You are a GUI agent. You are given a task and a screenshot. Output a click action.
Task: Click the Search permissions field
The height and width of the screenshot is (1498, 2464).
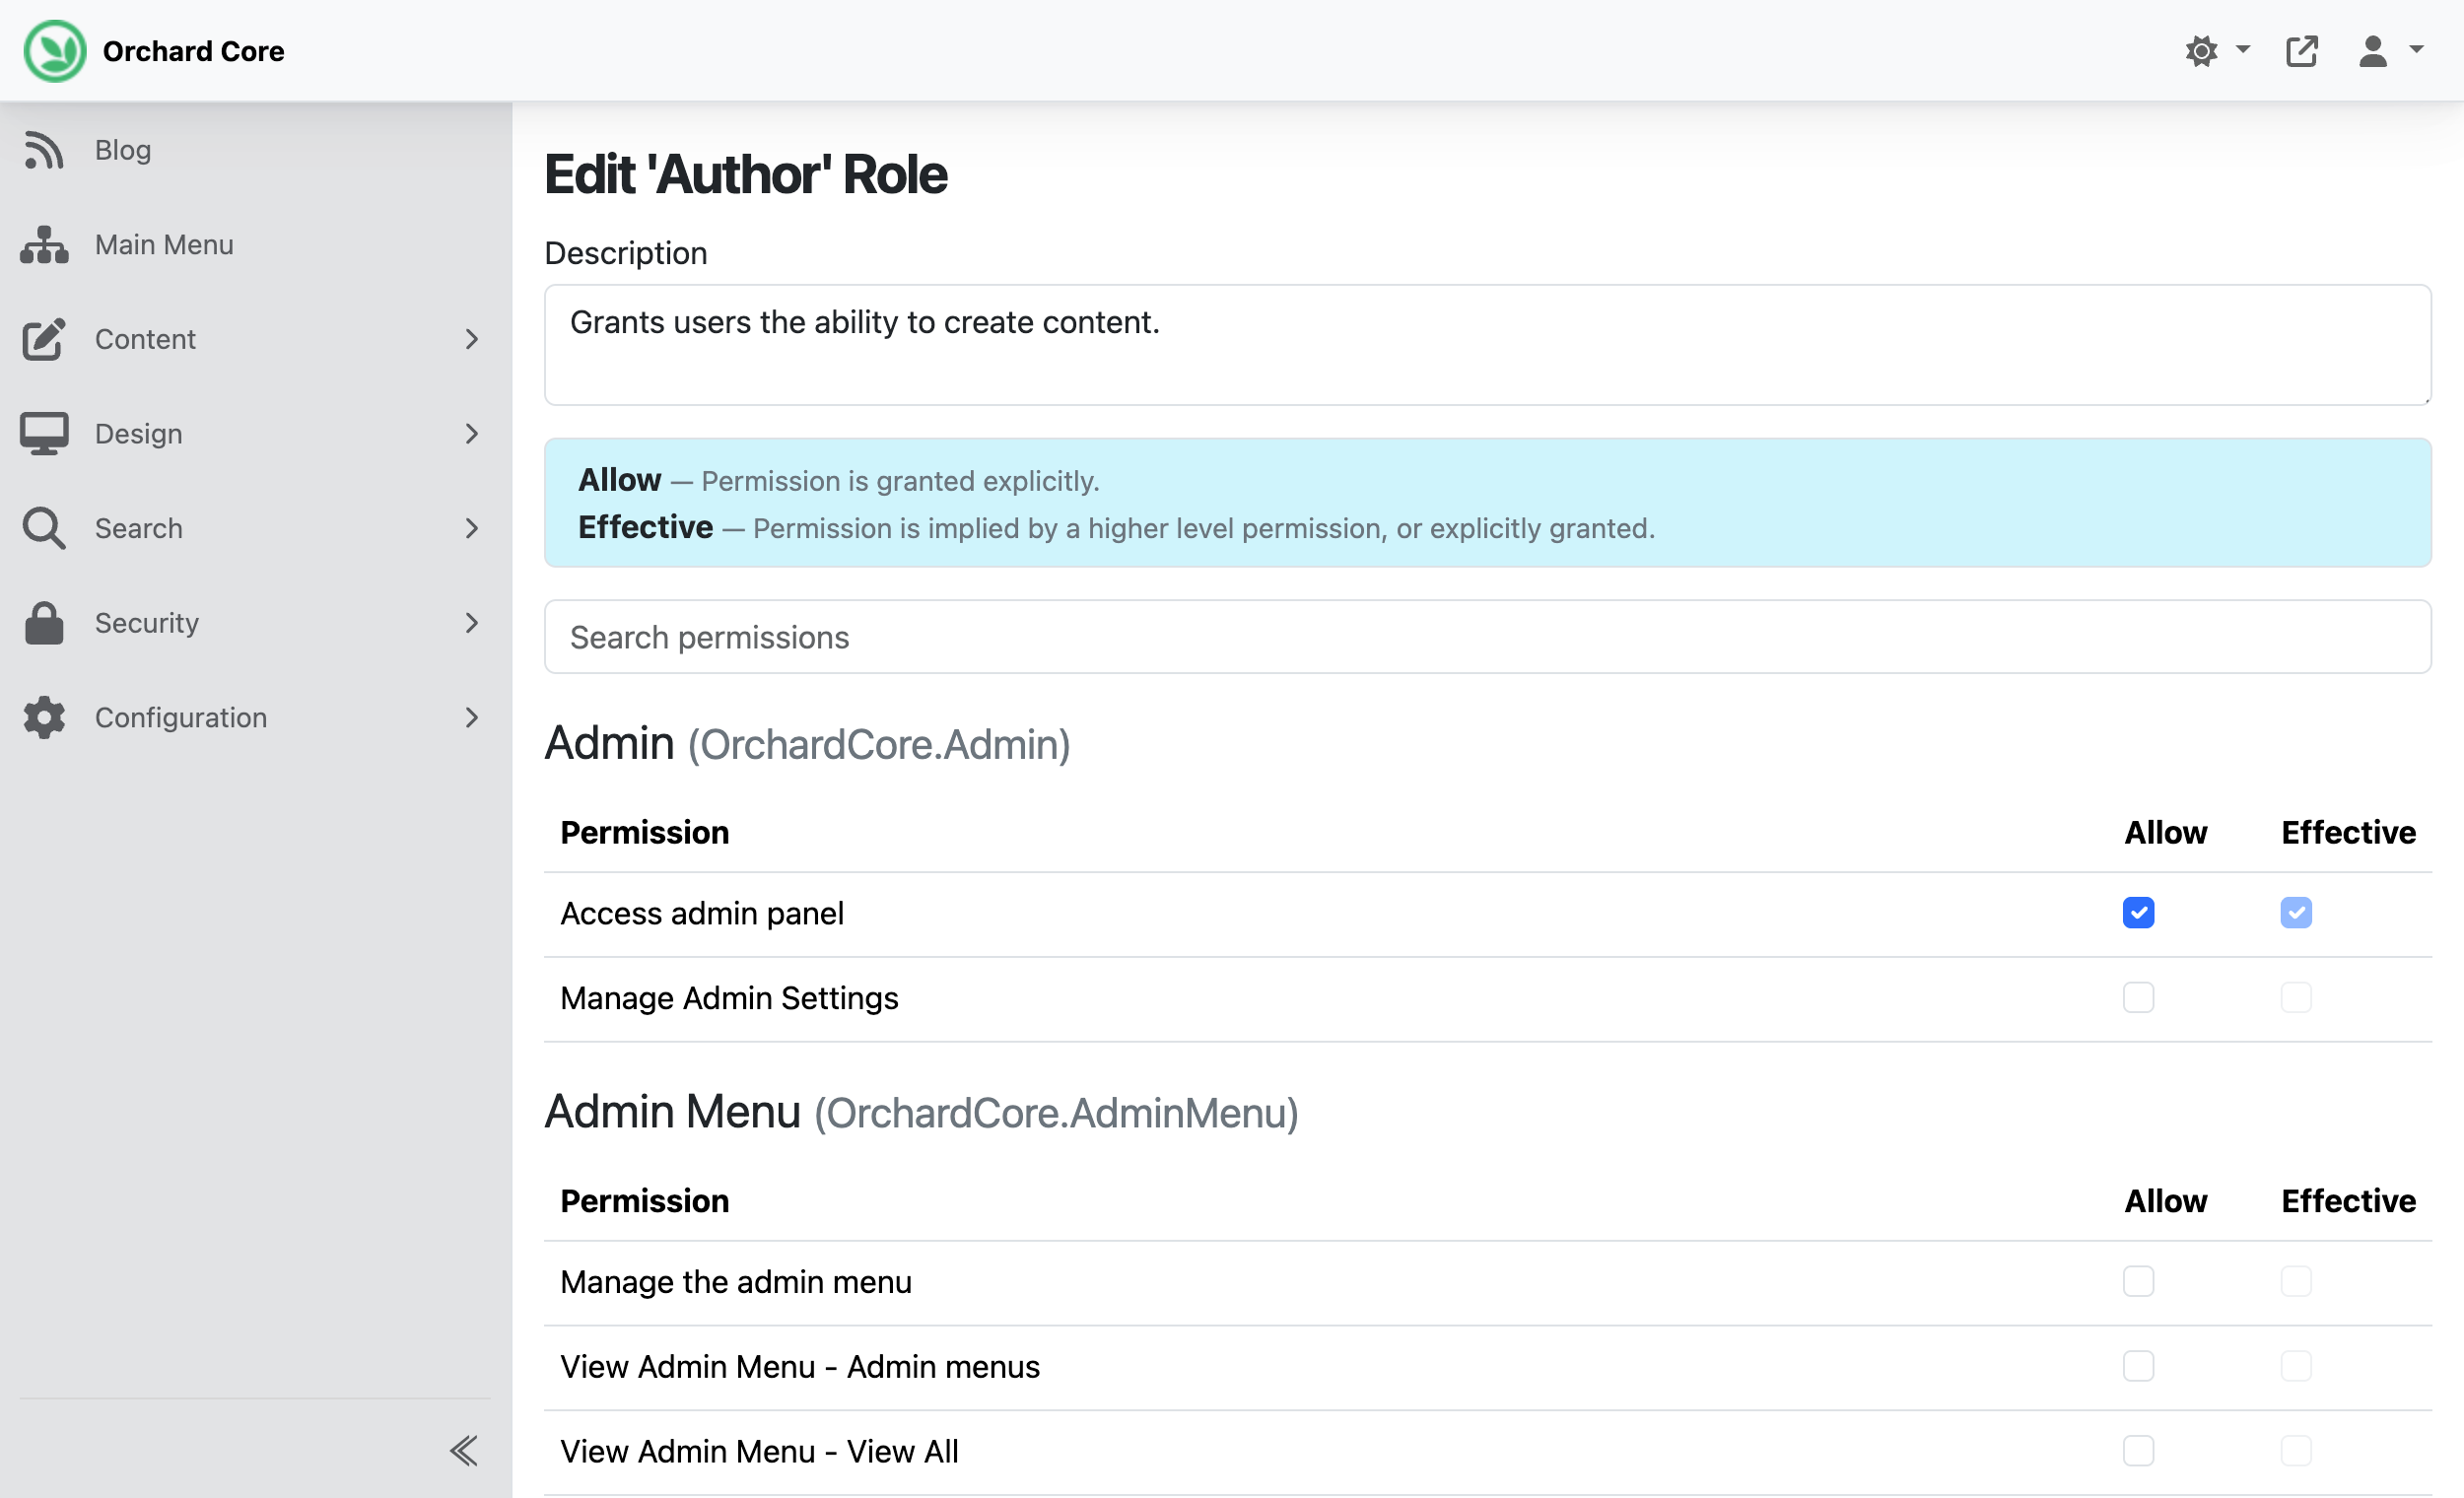(x=1487, y=637)
